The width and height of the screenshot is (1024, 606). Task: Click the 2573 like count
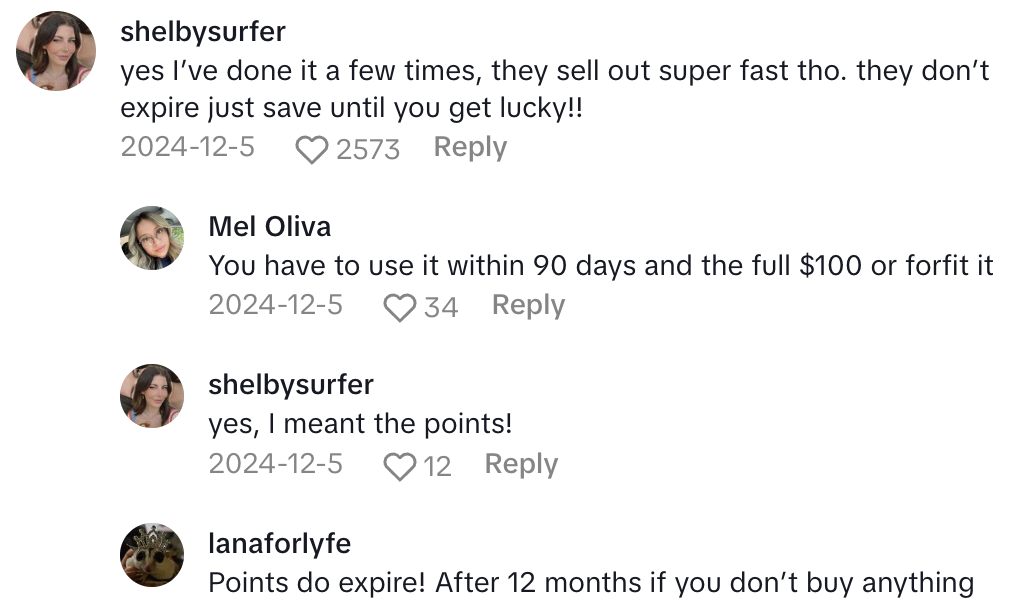click(x=368, y=149)
